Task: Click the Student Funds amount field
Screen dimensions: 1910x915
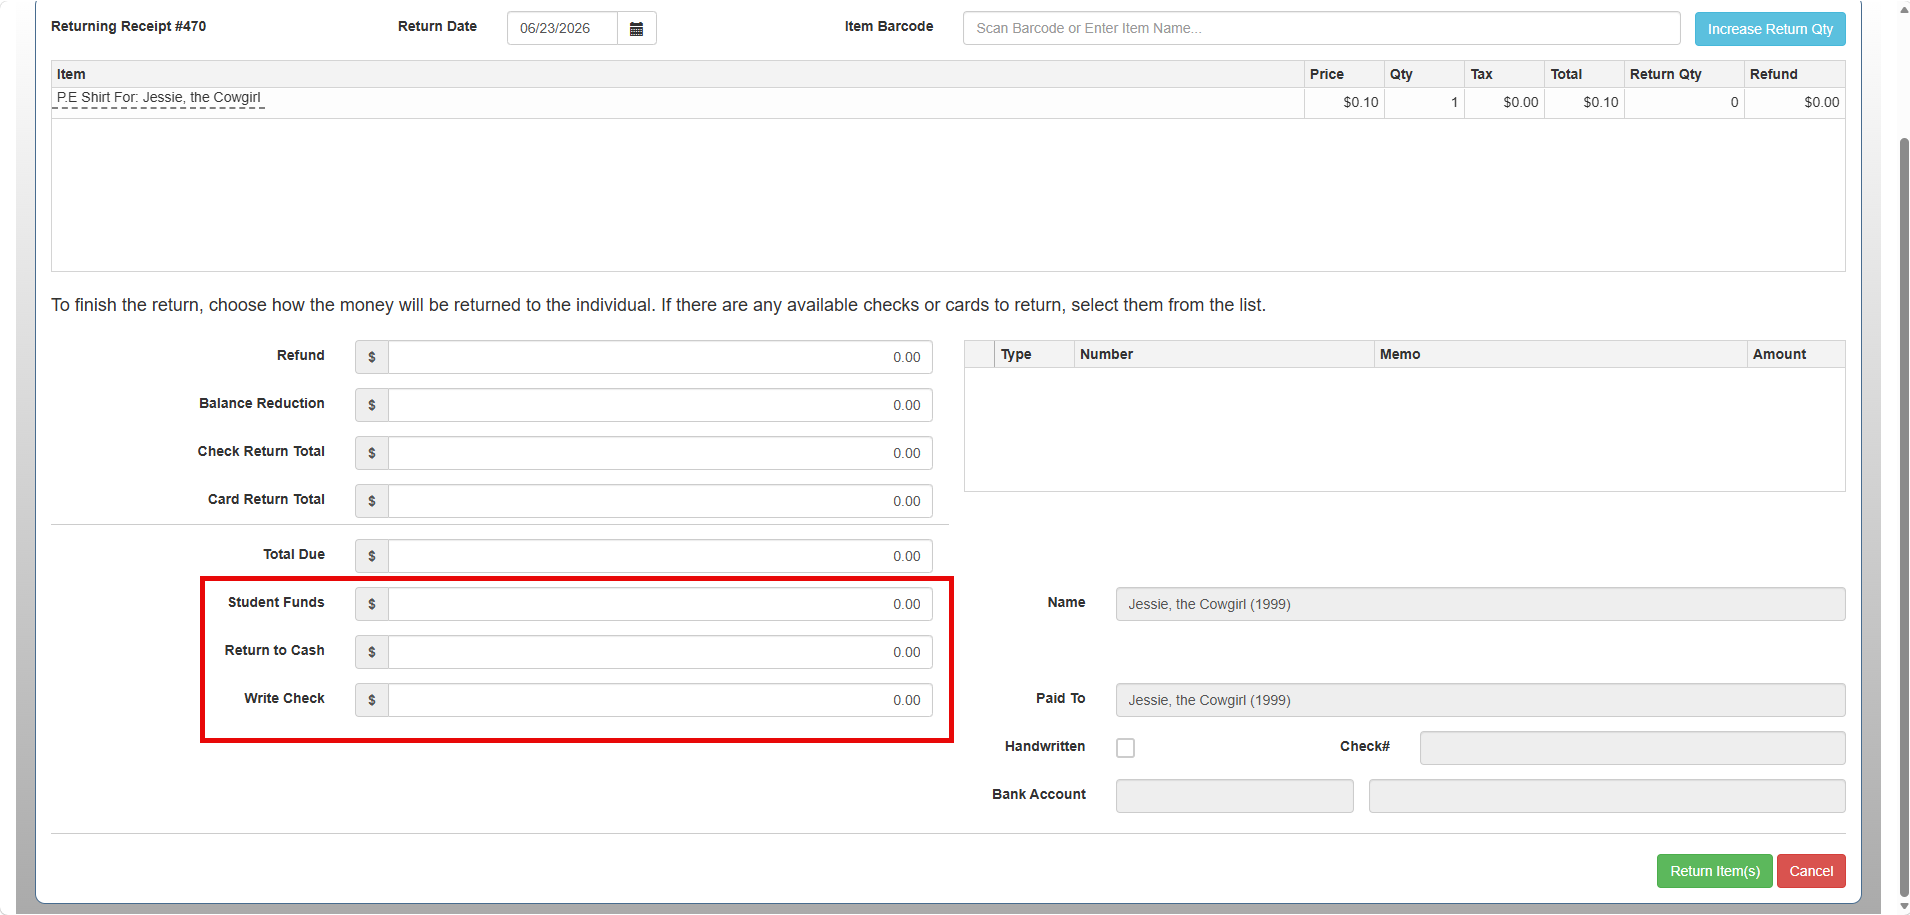Action: coord(660,604)
